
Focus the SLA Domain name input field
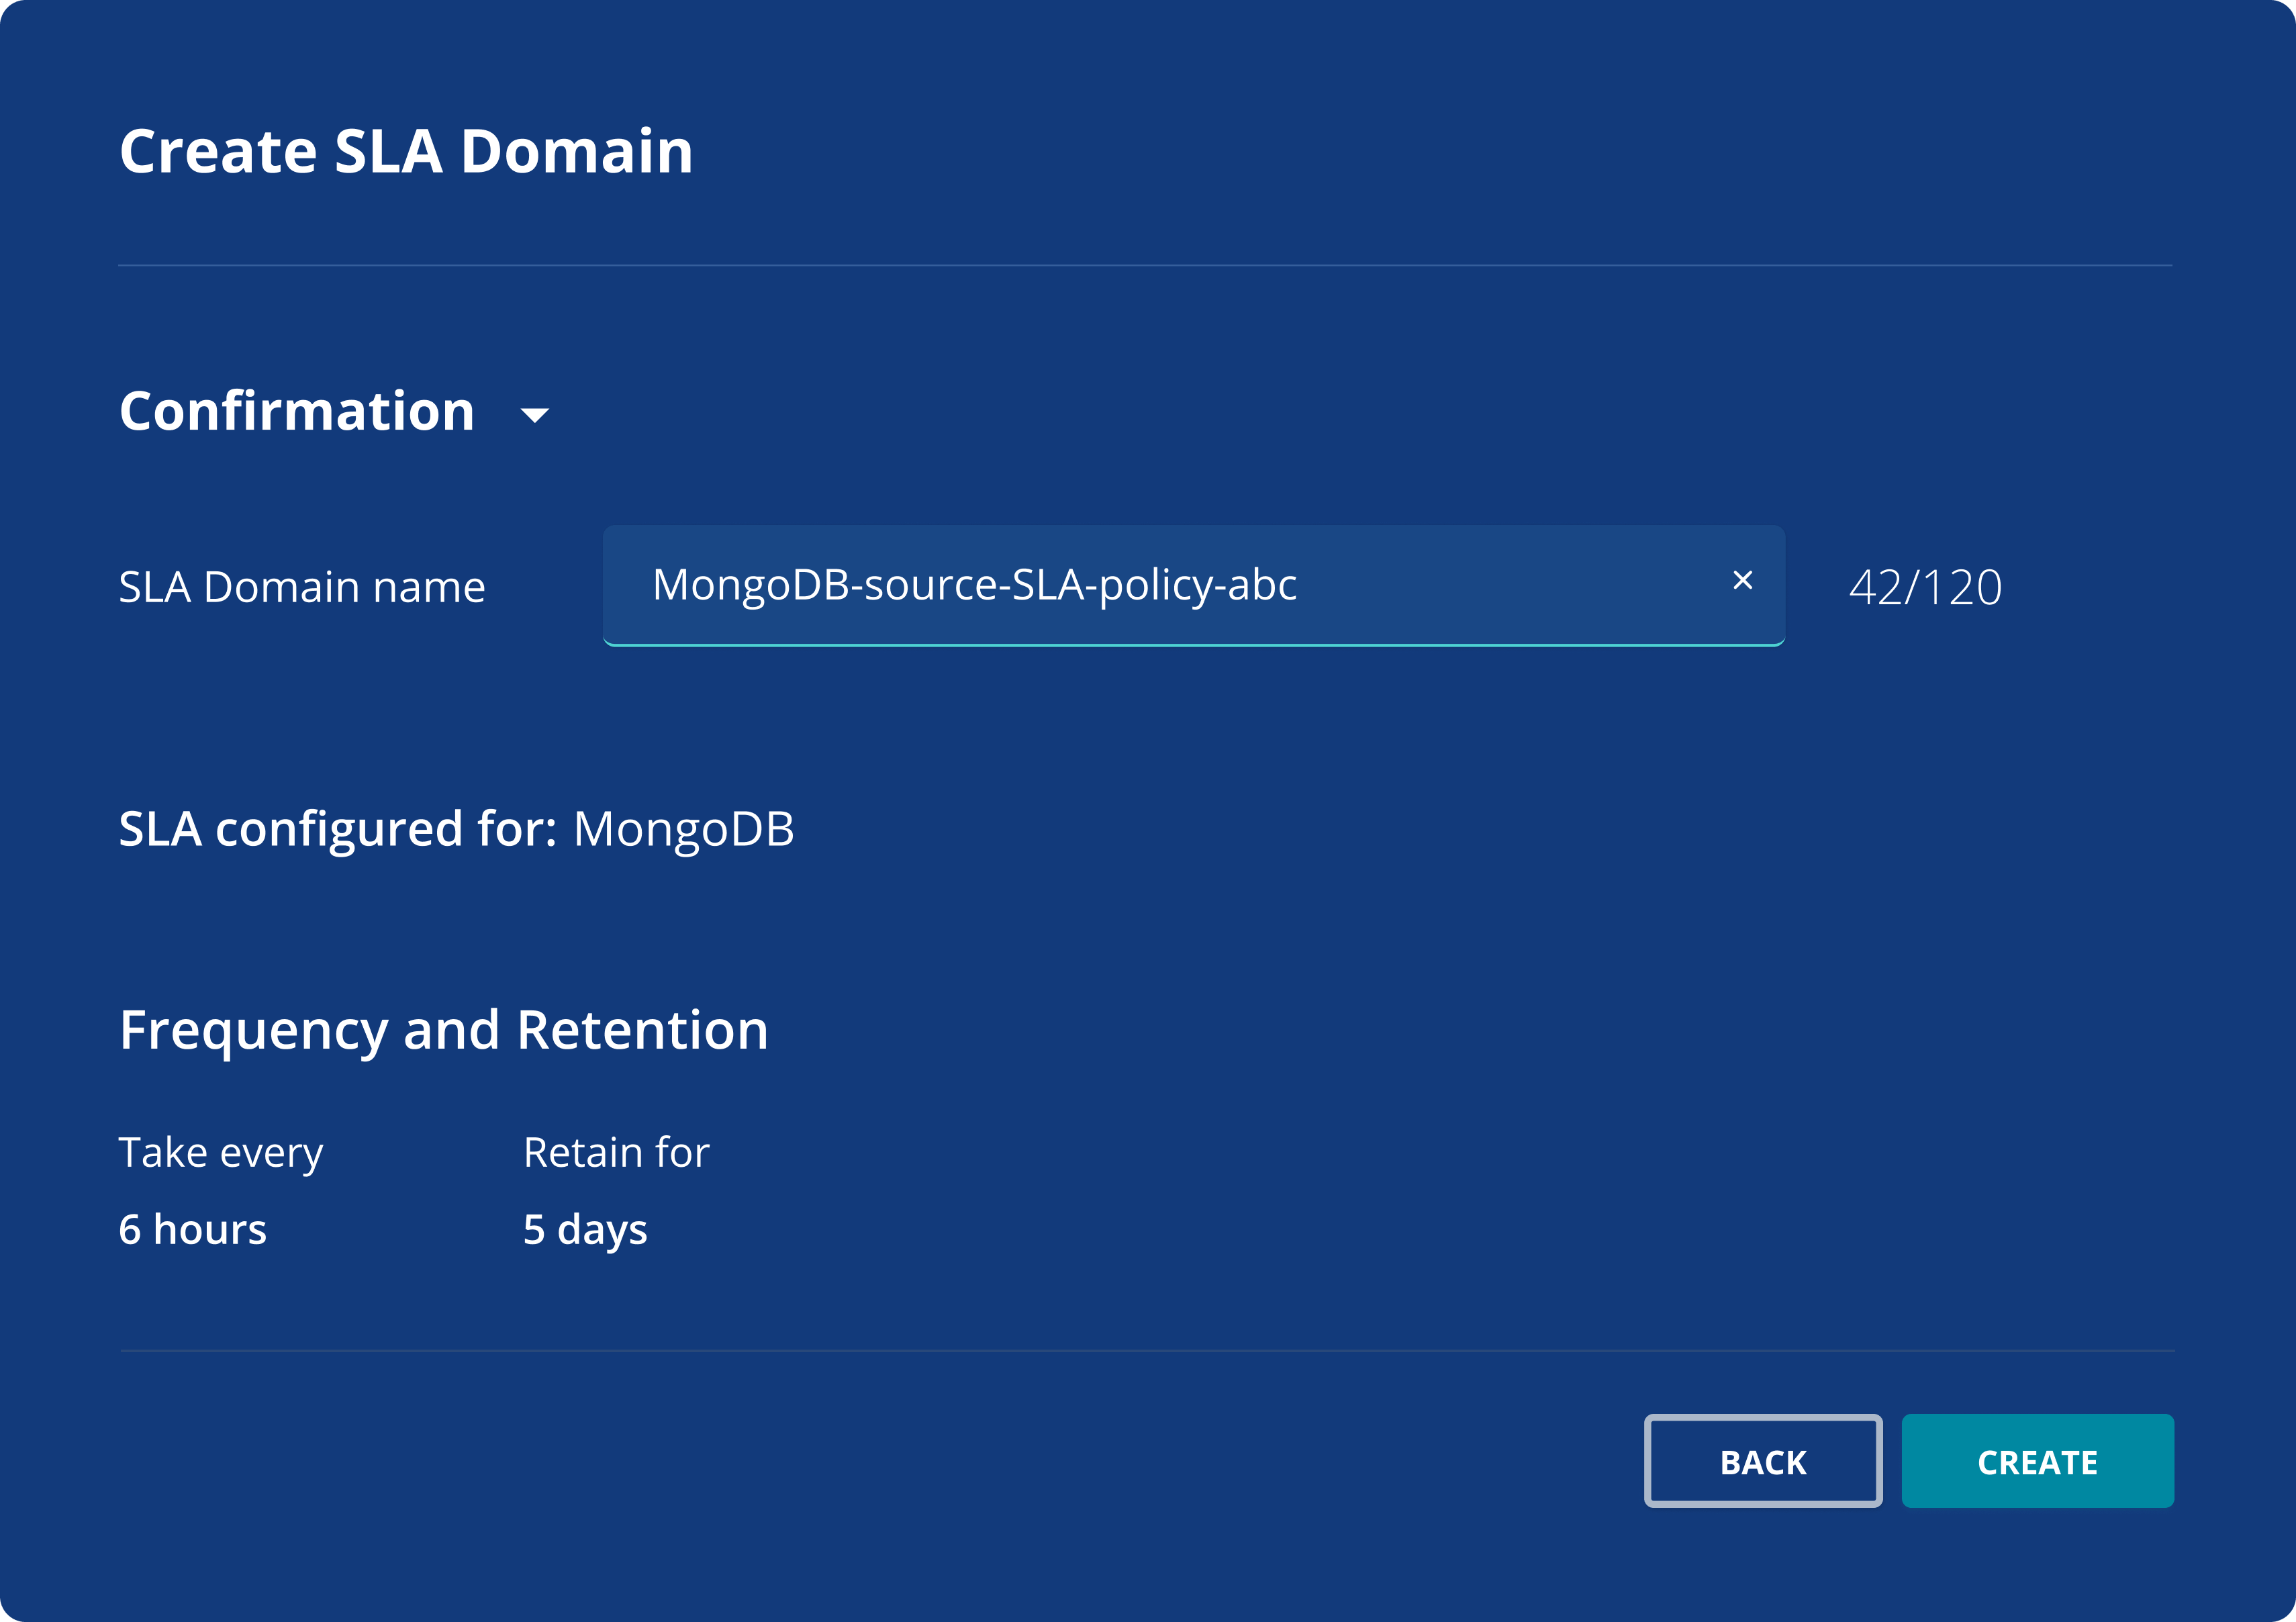pyautogui.click(x=1194, y=586)
